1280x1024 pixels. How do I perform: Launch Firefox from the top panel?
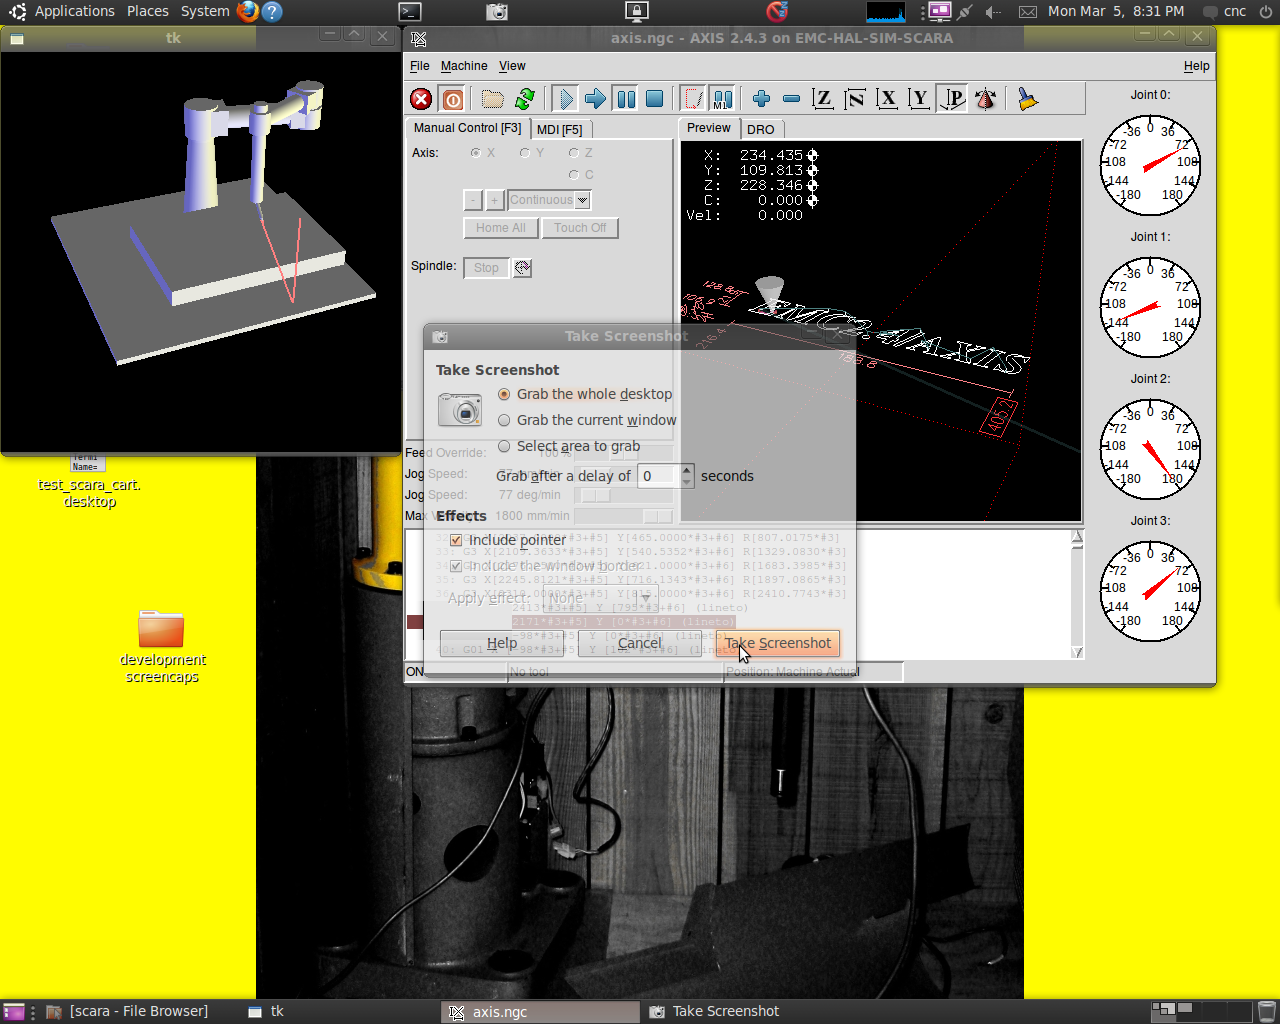(x=247, y=11)
